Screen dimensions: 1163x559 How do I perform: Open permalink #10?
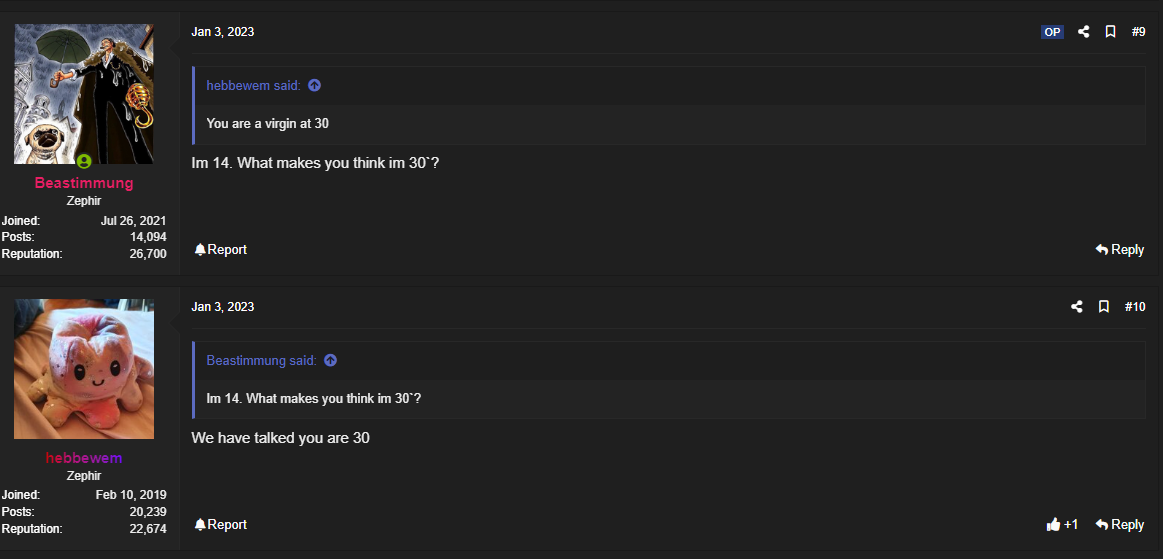click(1135, 307)
